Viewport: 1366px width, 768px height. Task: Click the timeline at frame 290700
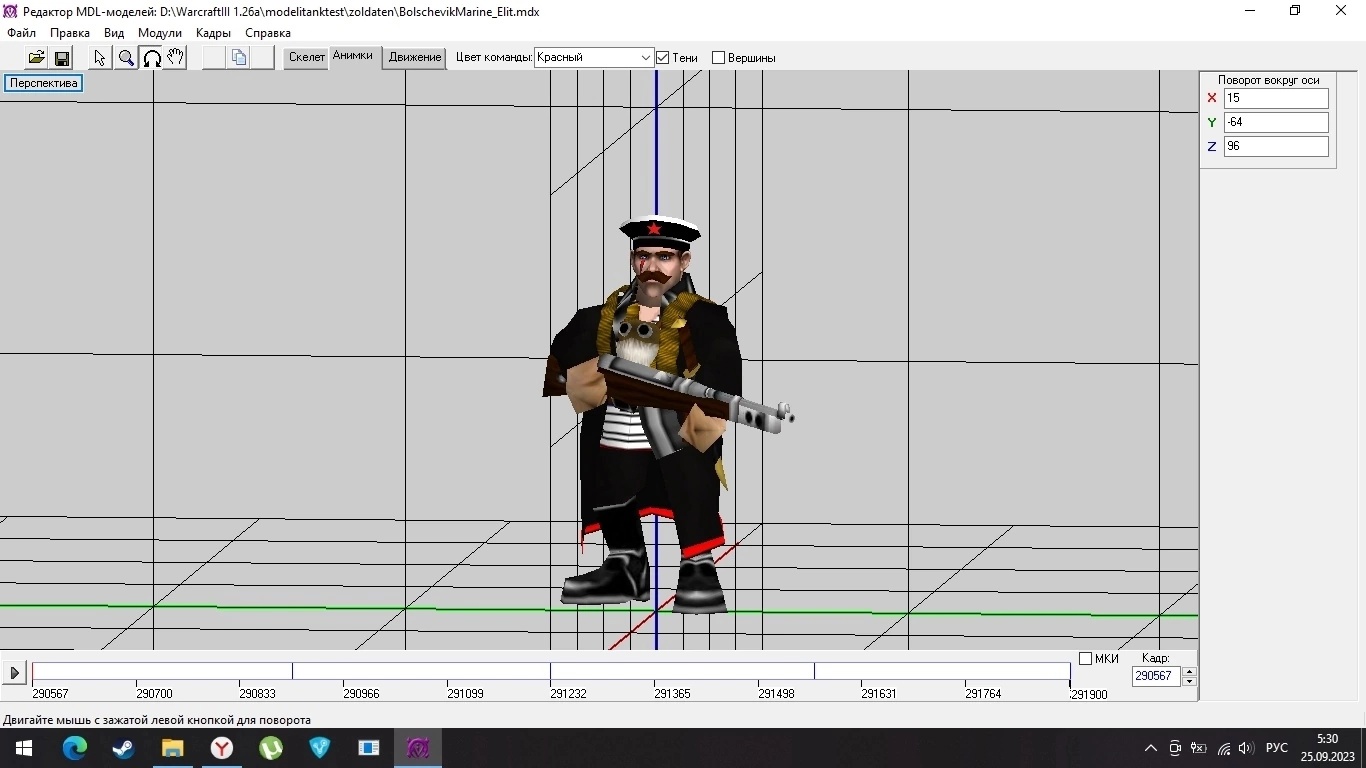(154, 694)
